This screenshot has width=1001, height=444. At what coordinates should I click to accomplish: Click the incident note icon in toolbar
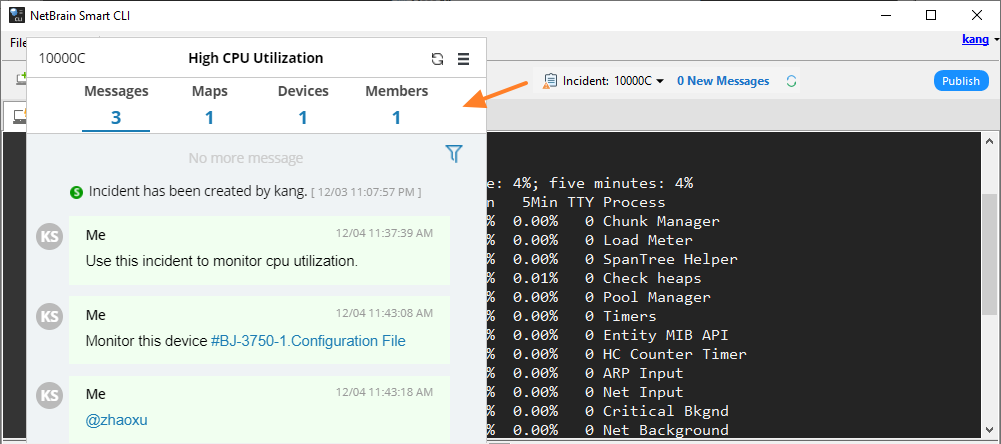(550, 81)
